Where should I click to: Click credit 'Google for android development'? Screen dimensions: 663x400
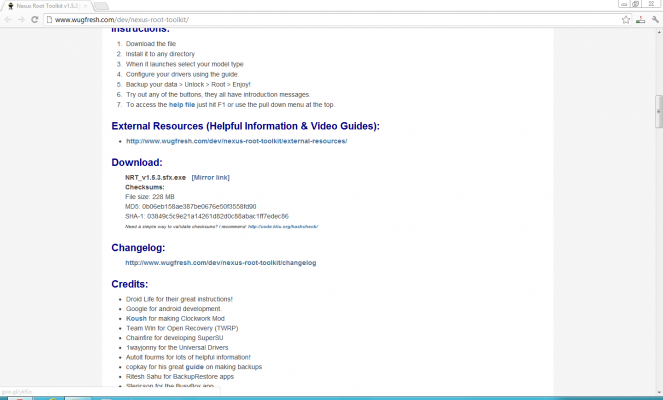(x=173, y=309)
